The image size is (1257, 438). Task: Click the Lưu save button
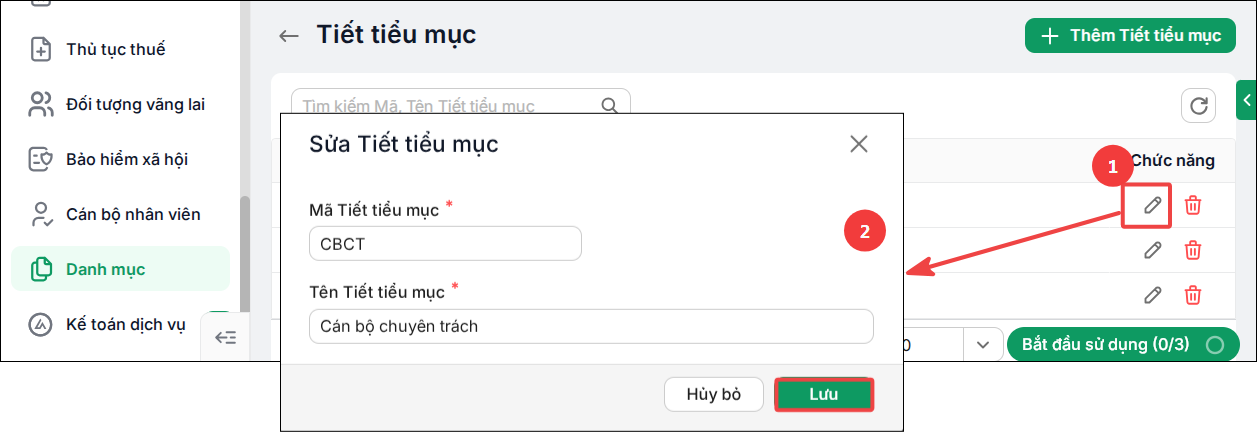coord(824,394)
